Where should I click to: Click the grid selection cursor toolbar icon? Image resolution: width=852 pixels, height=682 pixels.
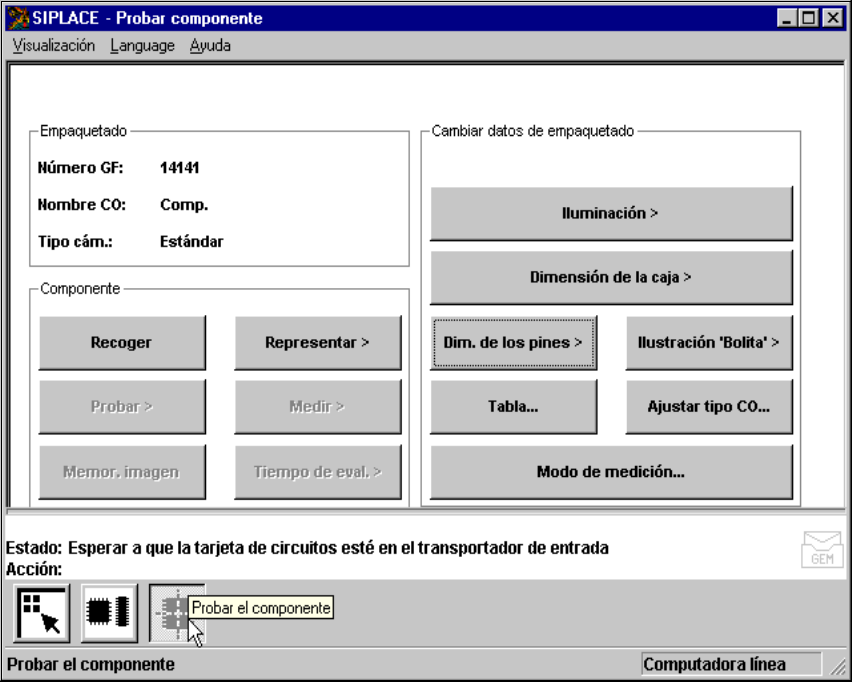pyautogui.click(x=42, y=613)
